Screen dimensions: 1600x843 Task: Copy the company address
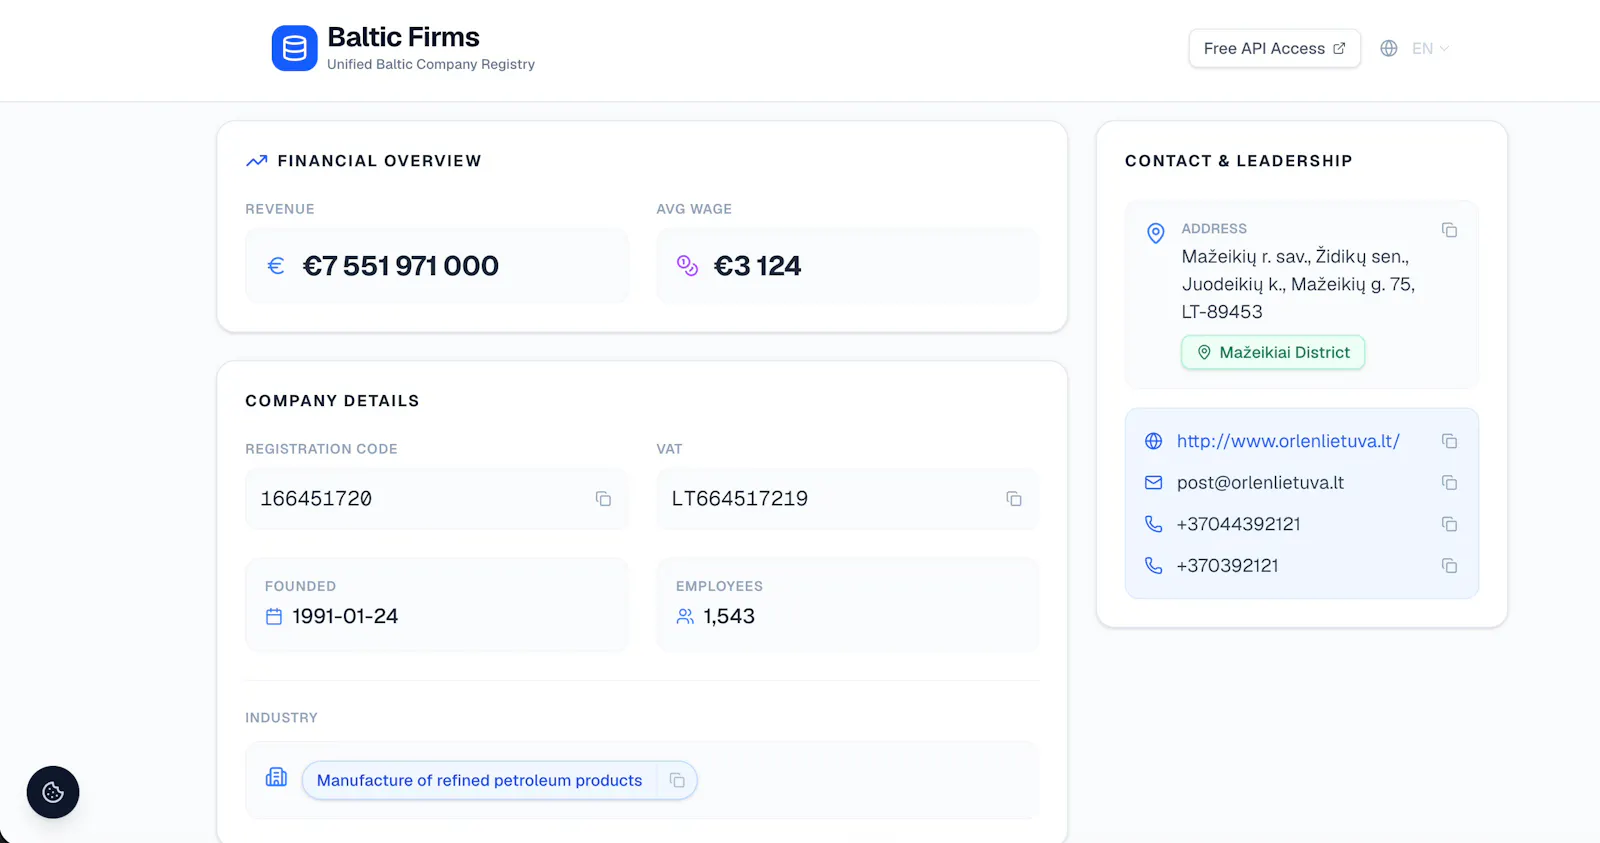pos(1449,230)
